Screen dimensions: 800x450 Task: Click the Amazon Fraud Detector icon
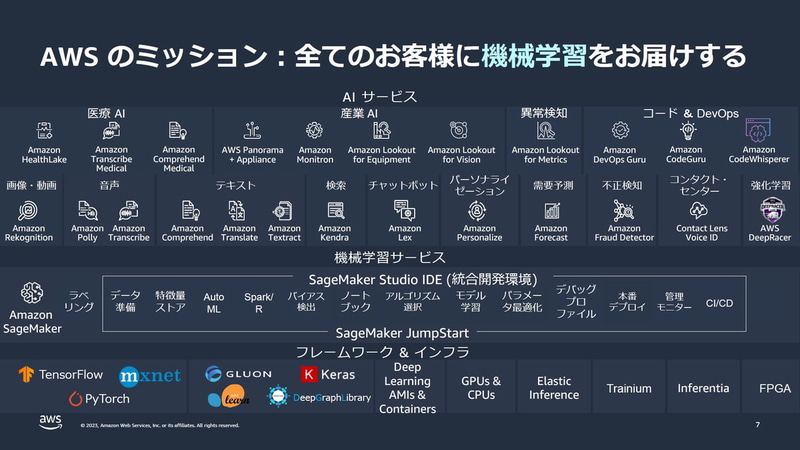click(x=623, y=211)
